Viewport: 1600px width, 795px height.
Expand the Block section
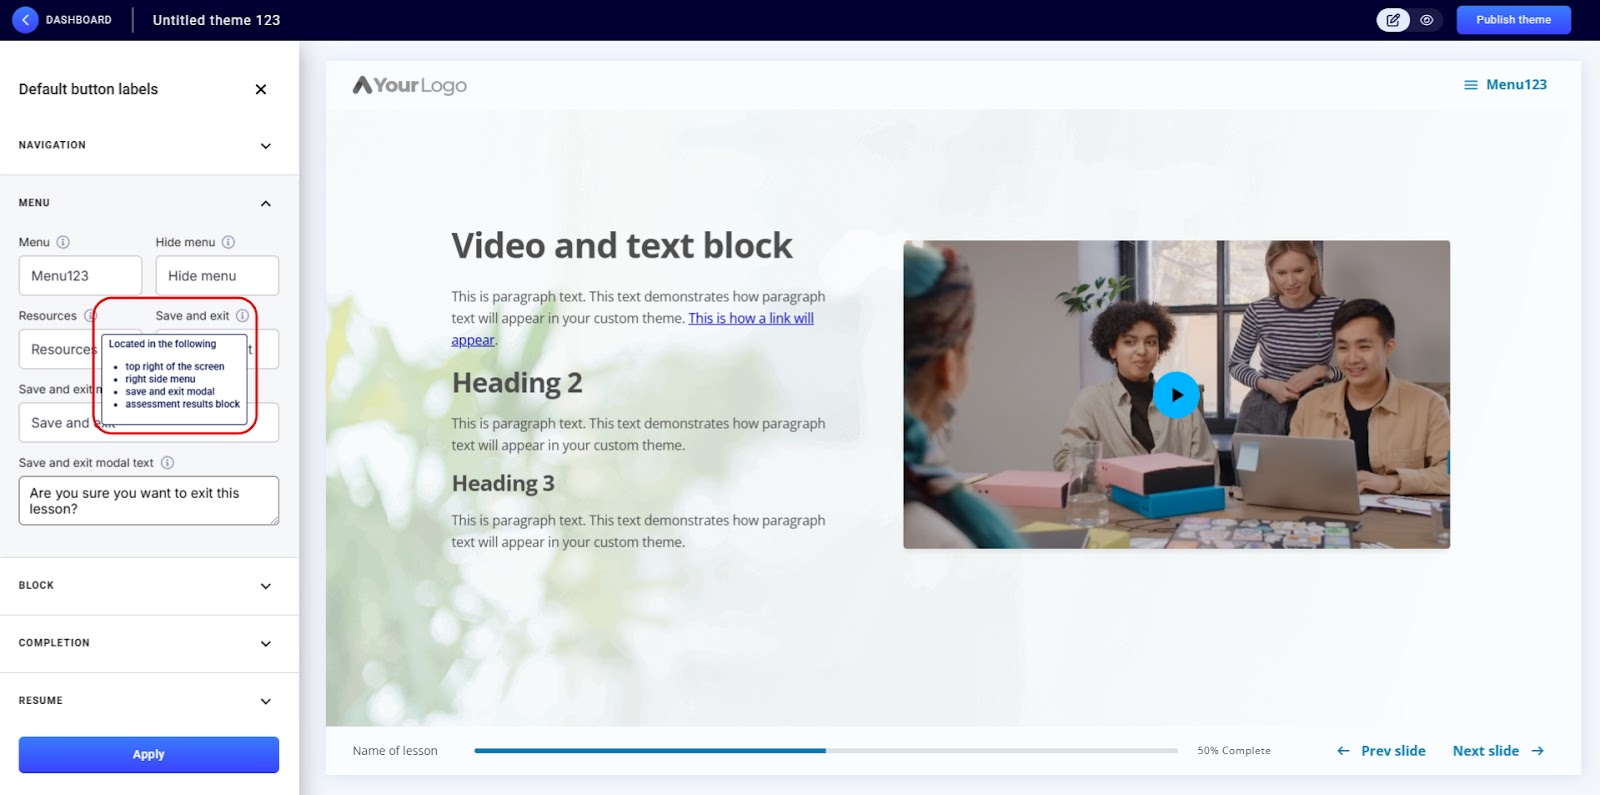pyautogui.click(x=265, y=586)
